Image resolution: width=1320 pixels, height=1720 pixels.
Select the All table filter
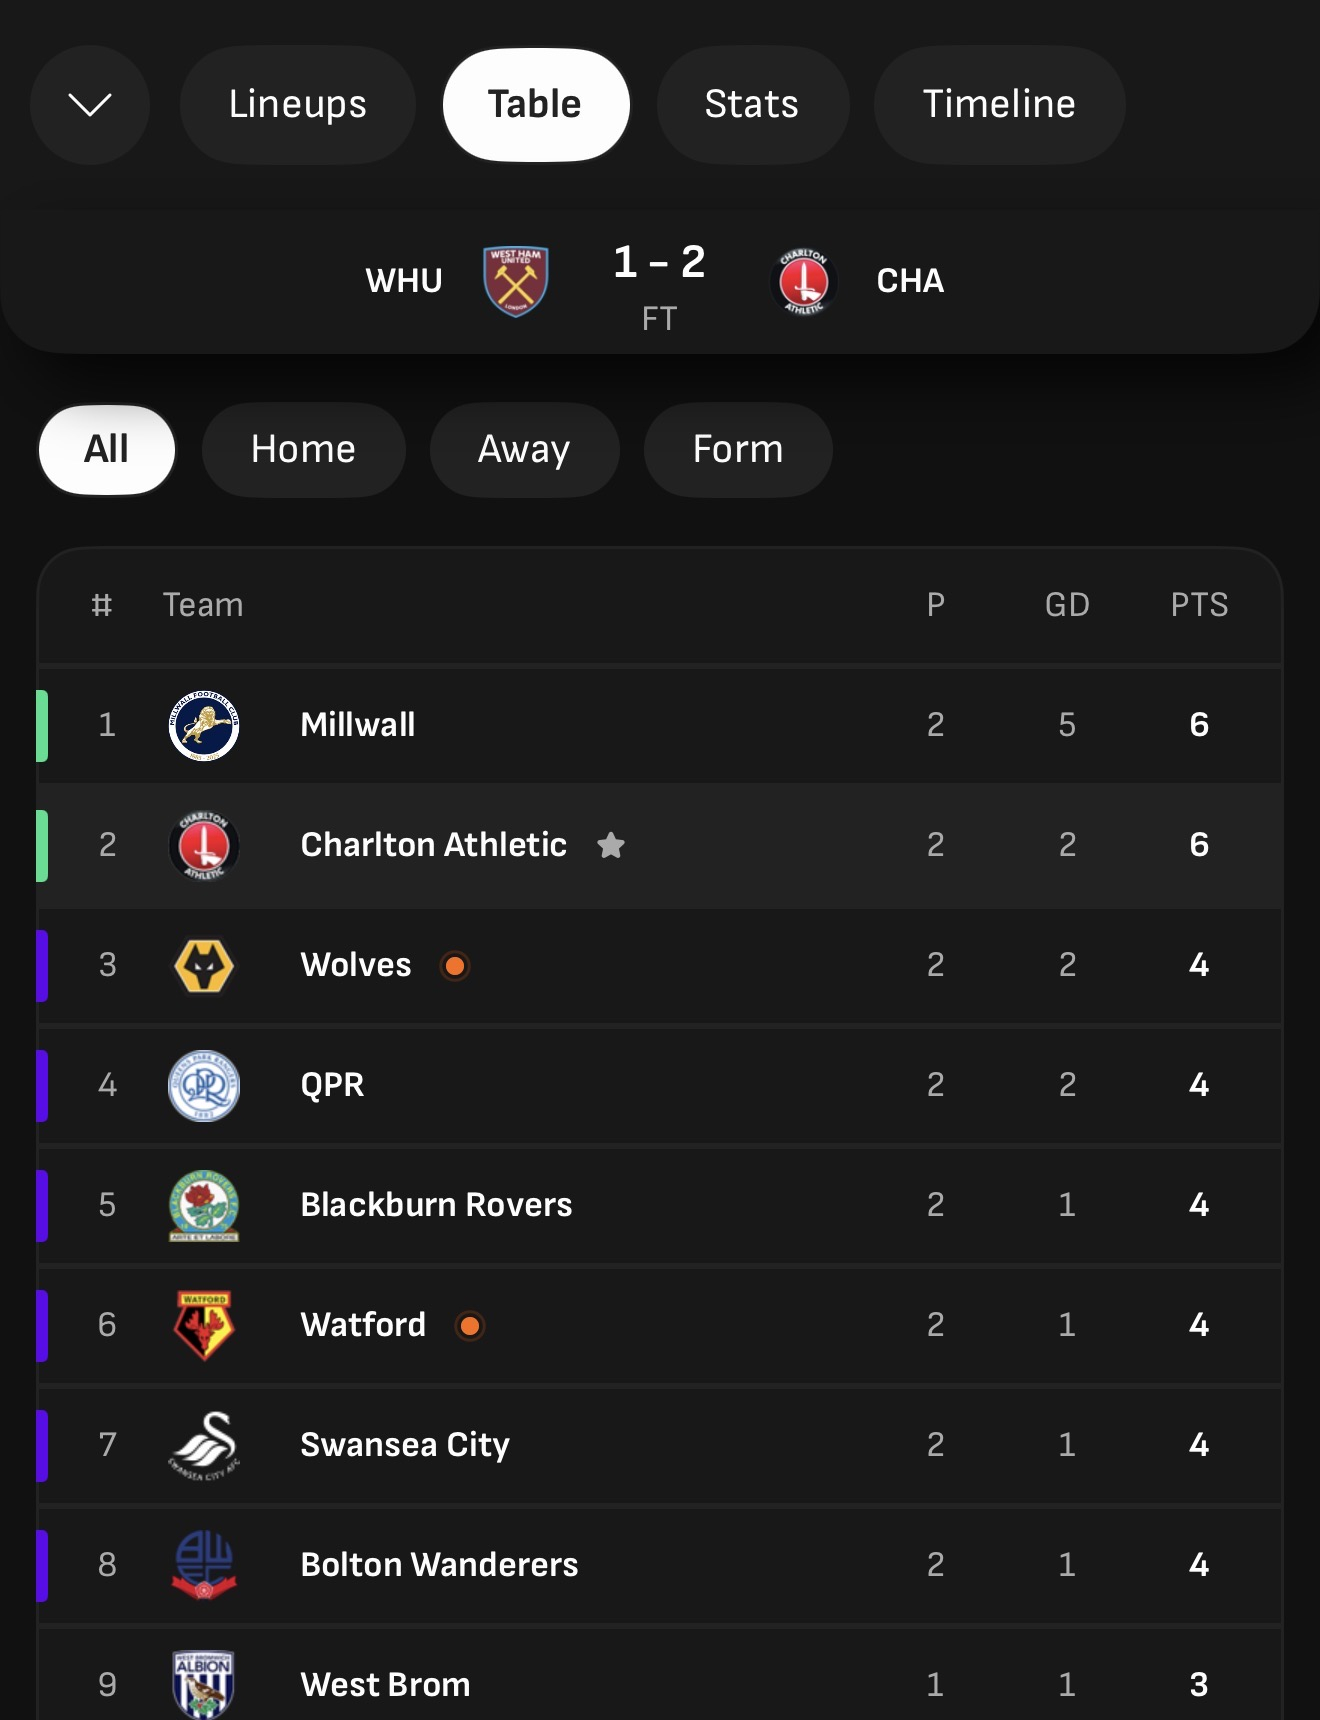click(x=107, y=450)
